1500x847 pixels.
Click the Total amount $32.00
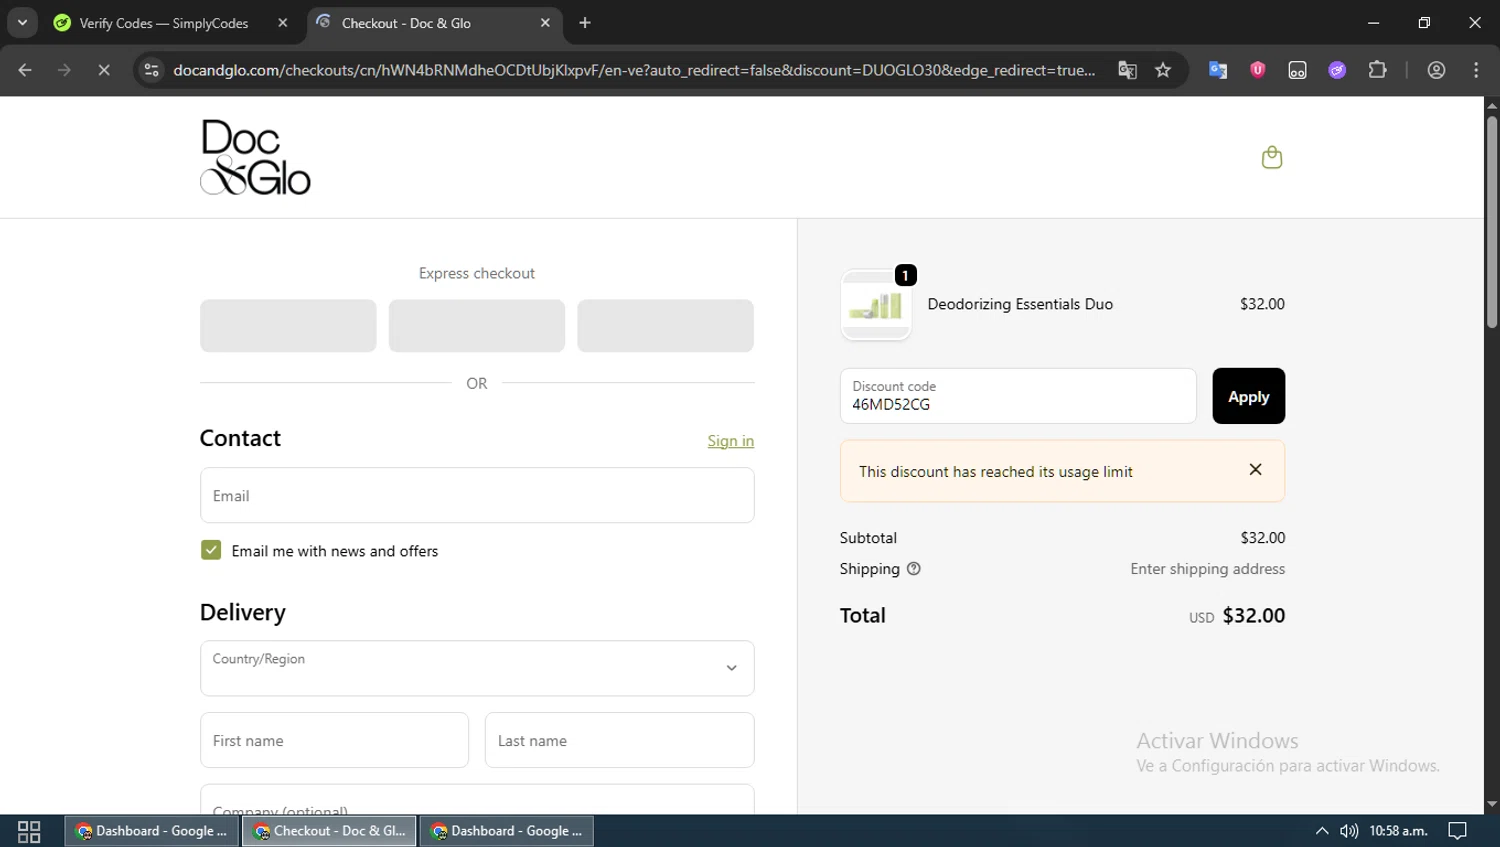1254,615
